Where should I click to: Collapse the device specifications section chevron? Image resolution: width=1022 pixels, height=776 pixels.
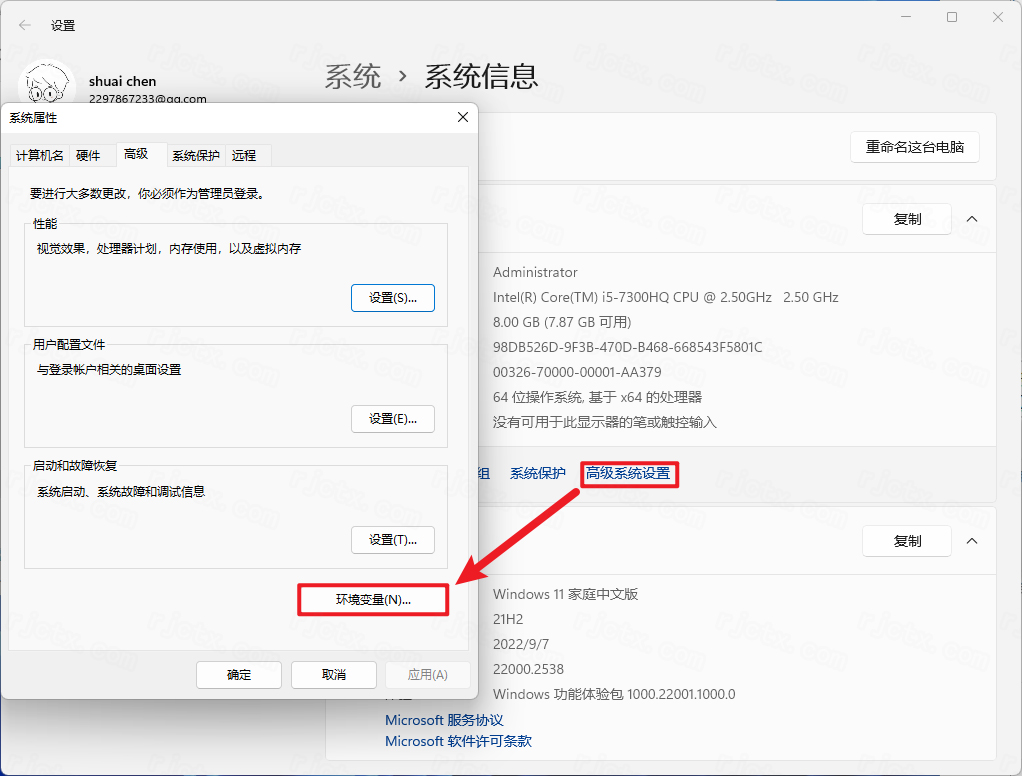click(x=972, y=219)
